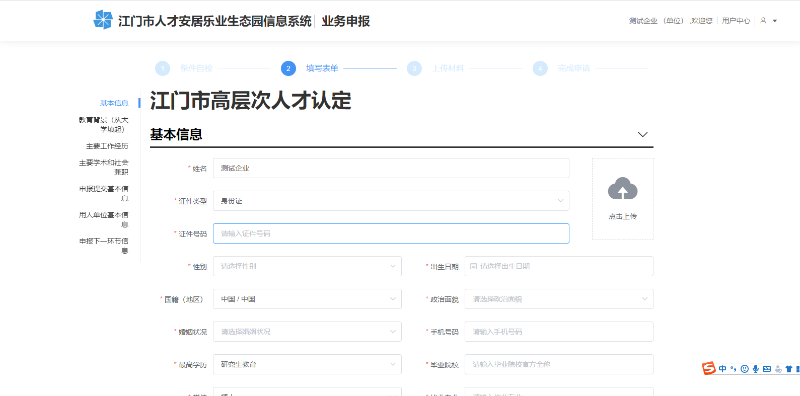This screenshot has width=800, height=396.
Task: Click the 毕业院校 input field
Action: tap(559, 364)
